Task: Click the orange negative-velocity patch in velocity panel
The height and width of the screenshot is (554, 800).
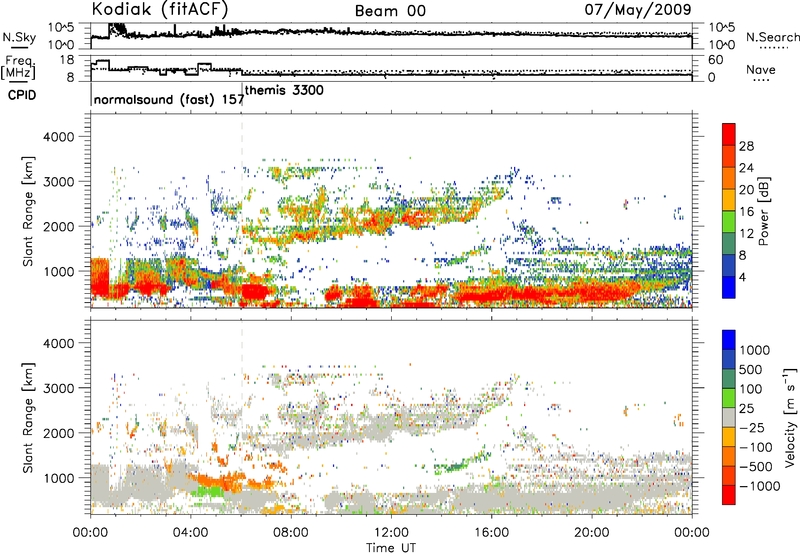Action: click(217, 482)
